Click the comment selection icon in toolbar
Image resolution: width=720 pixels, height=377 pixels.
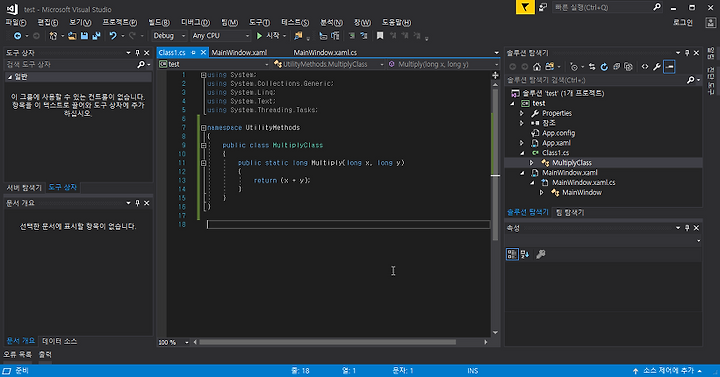coord(352,36)
